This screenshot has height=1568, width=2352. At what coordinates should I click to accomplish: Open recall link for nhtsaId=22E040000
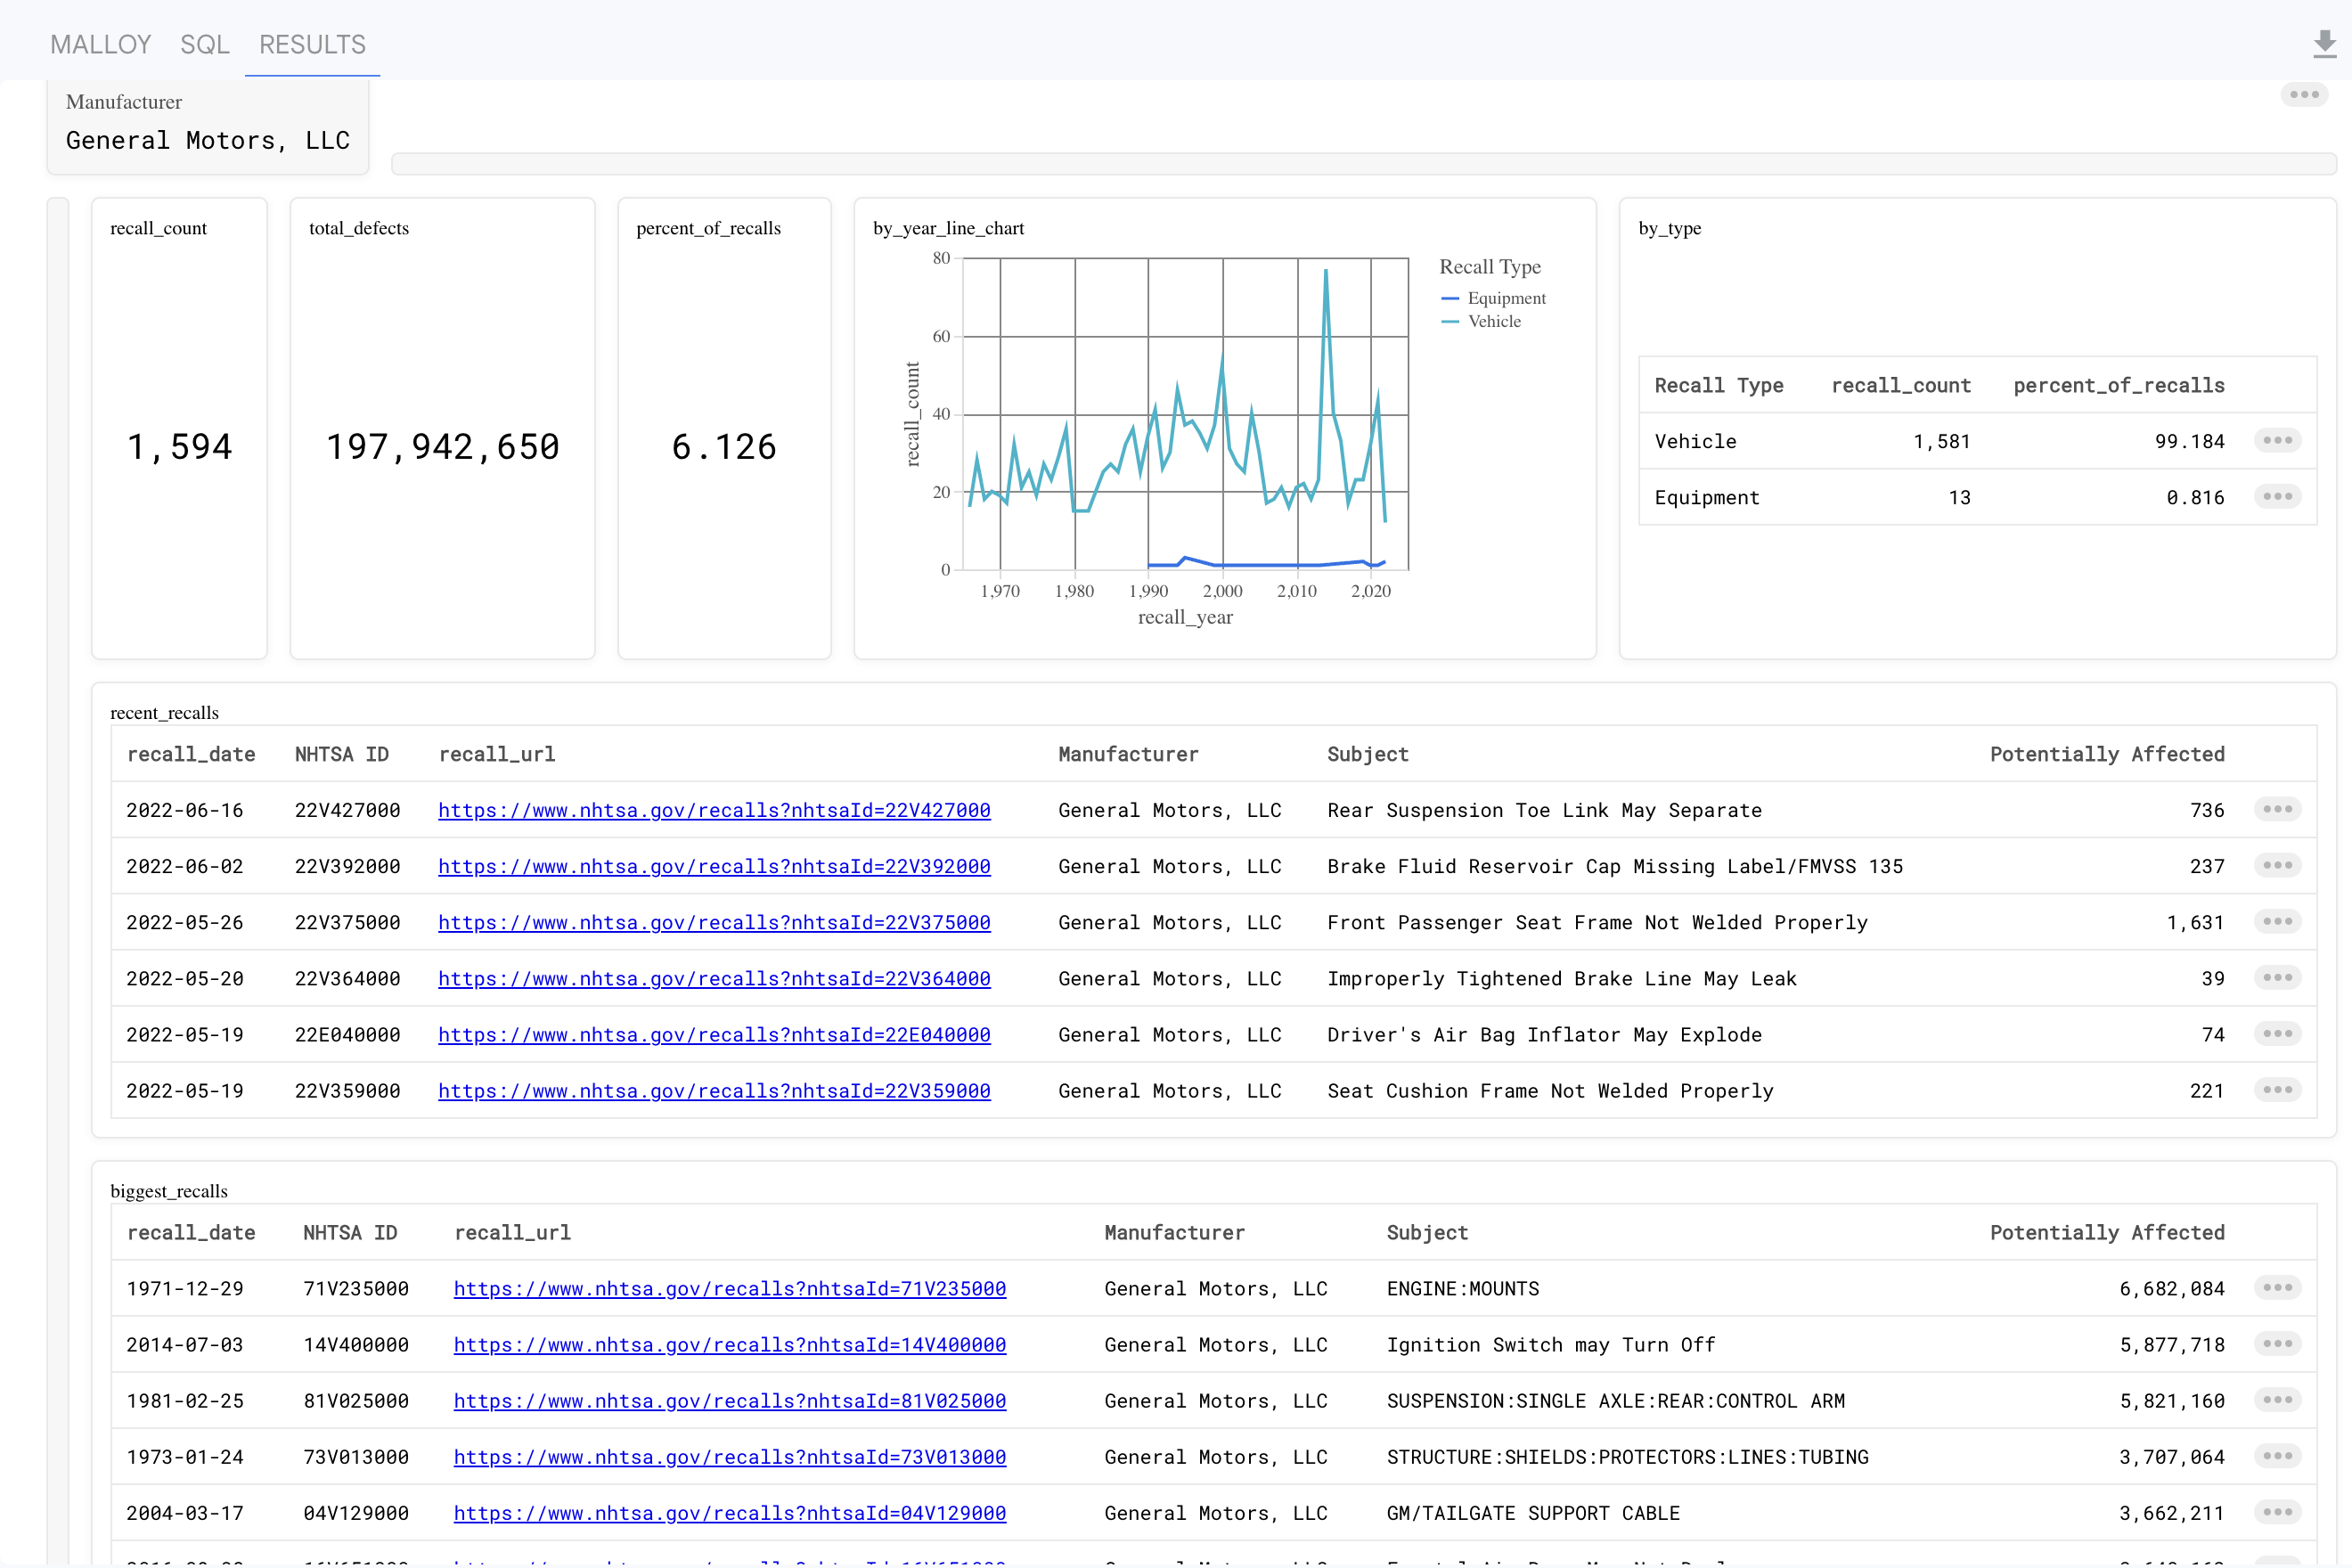point(714,1034)
